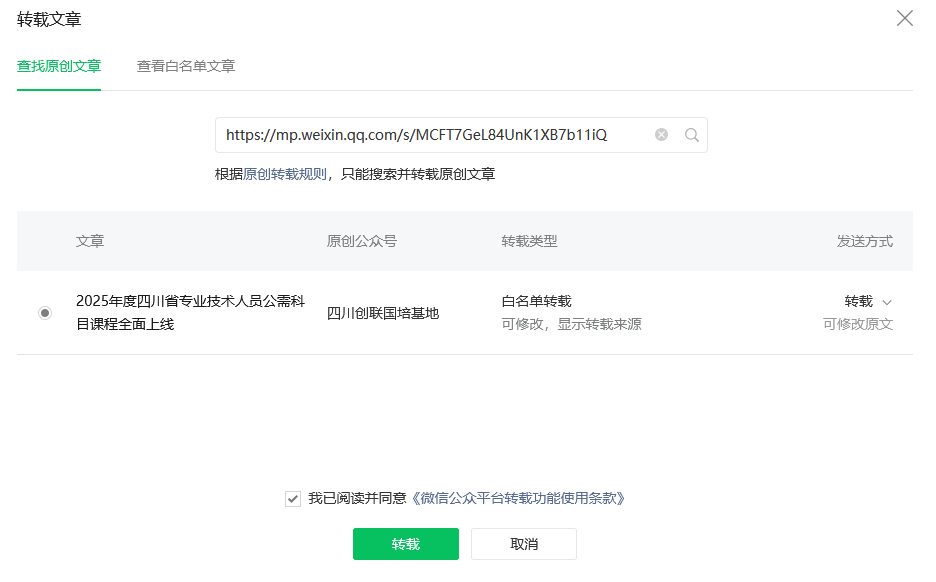Click account name 四川创联国培基地
Screen dimensions: 936x582
click(x=383, y=313)
